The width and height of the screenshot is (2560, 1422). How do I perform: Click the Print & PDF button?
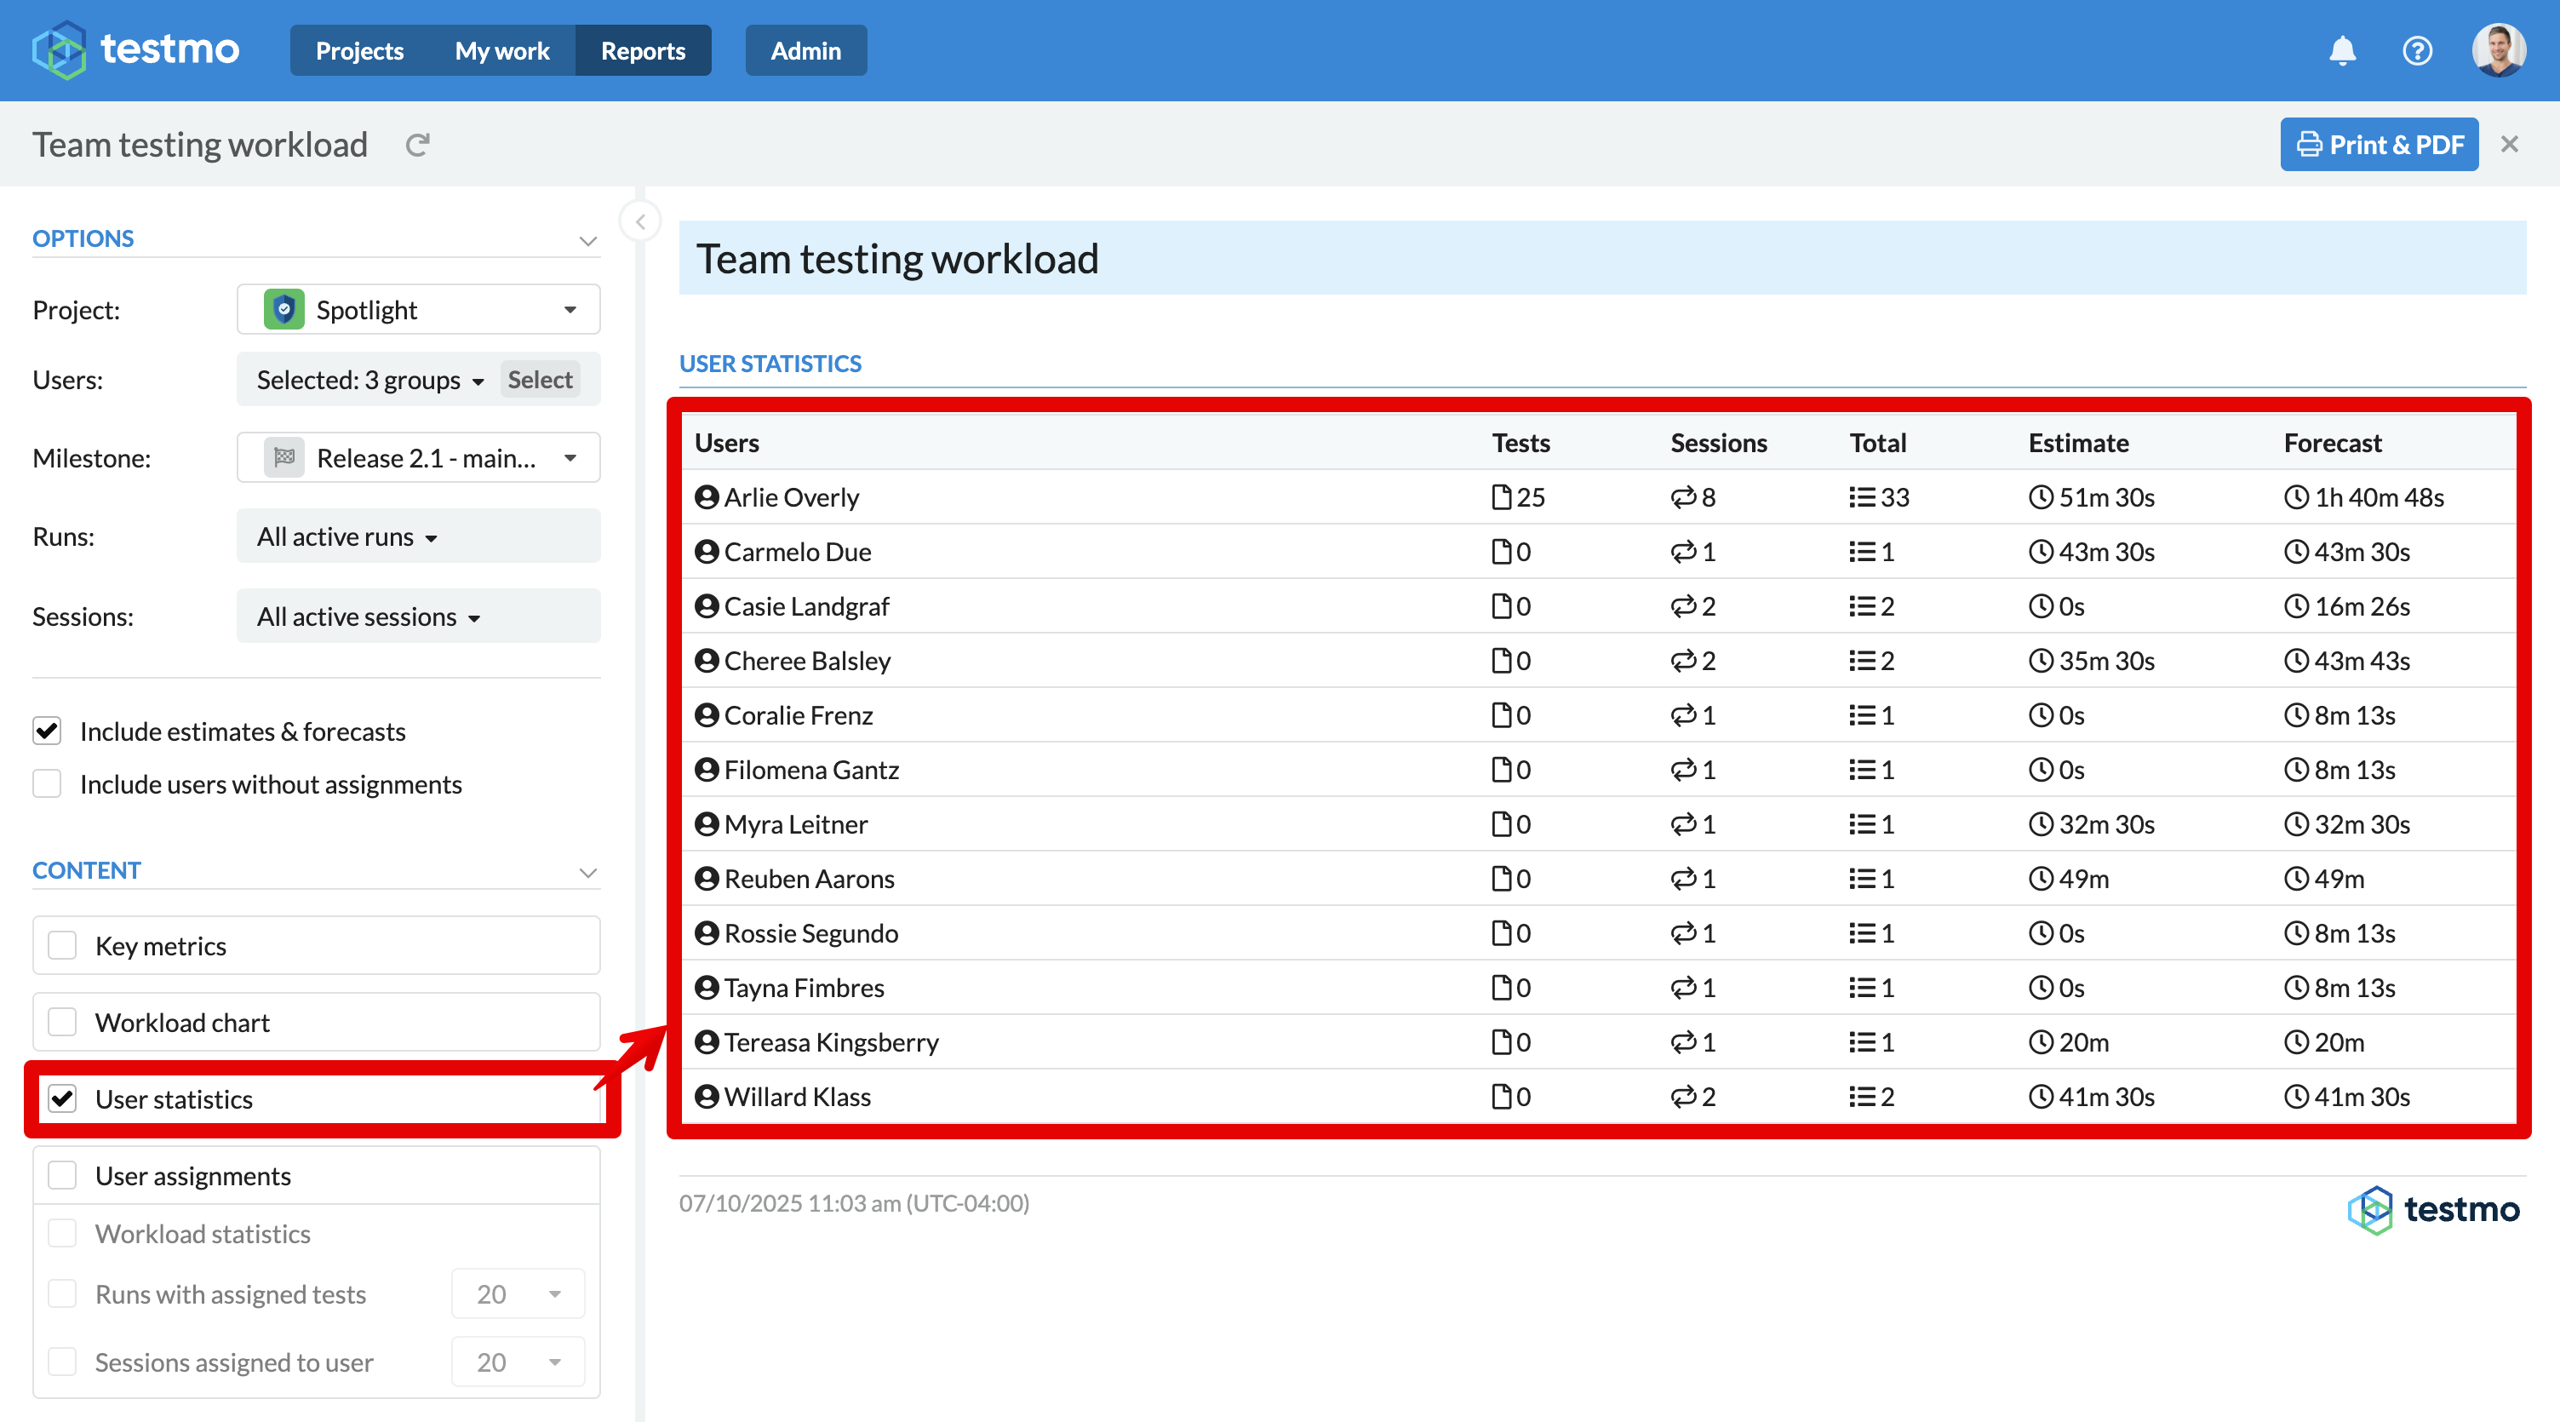(2379, 144)
